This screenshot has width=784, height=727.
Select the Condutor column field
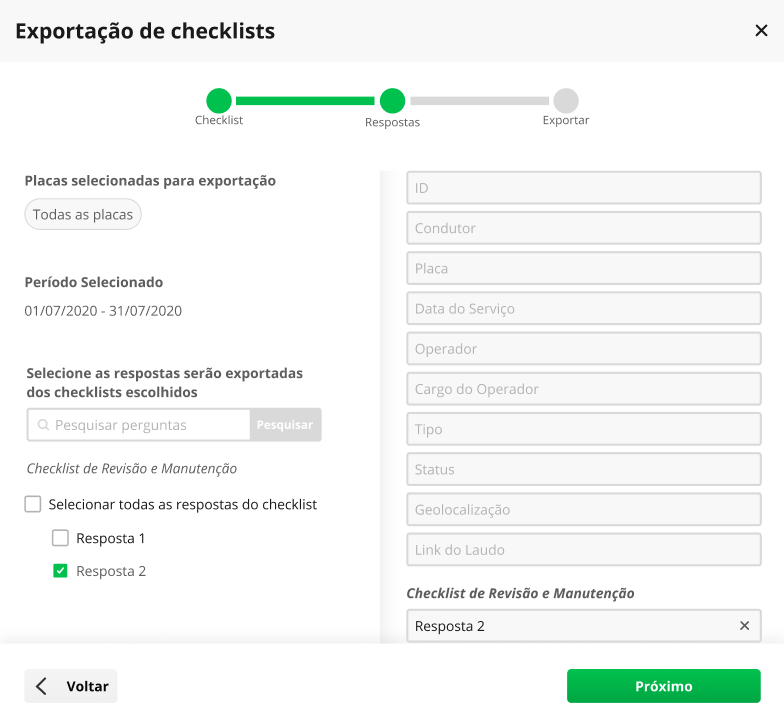pos(584,228)
